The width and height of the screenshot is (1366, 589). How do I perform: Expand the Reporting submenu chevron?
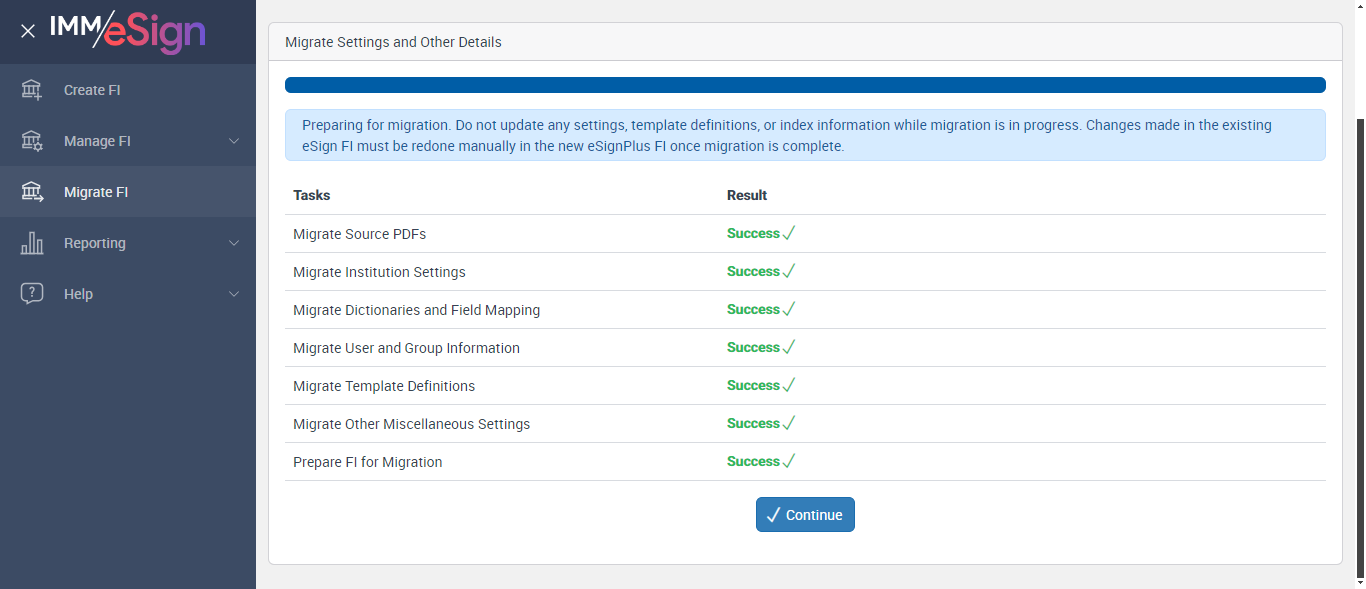pos(234,243)
